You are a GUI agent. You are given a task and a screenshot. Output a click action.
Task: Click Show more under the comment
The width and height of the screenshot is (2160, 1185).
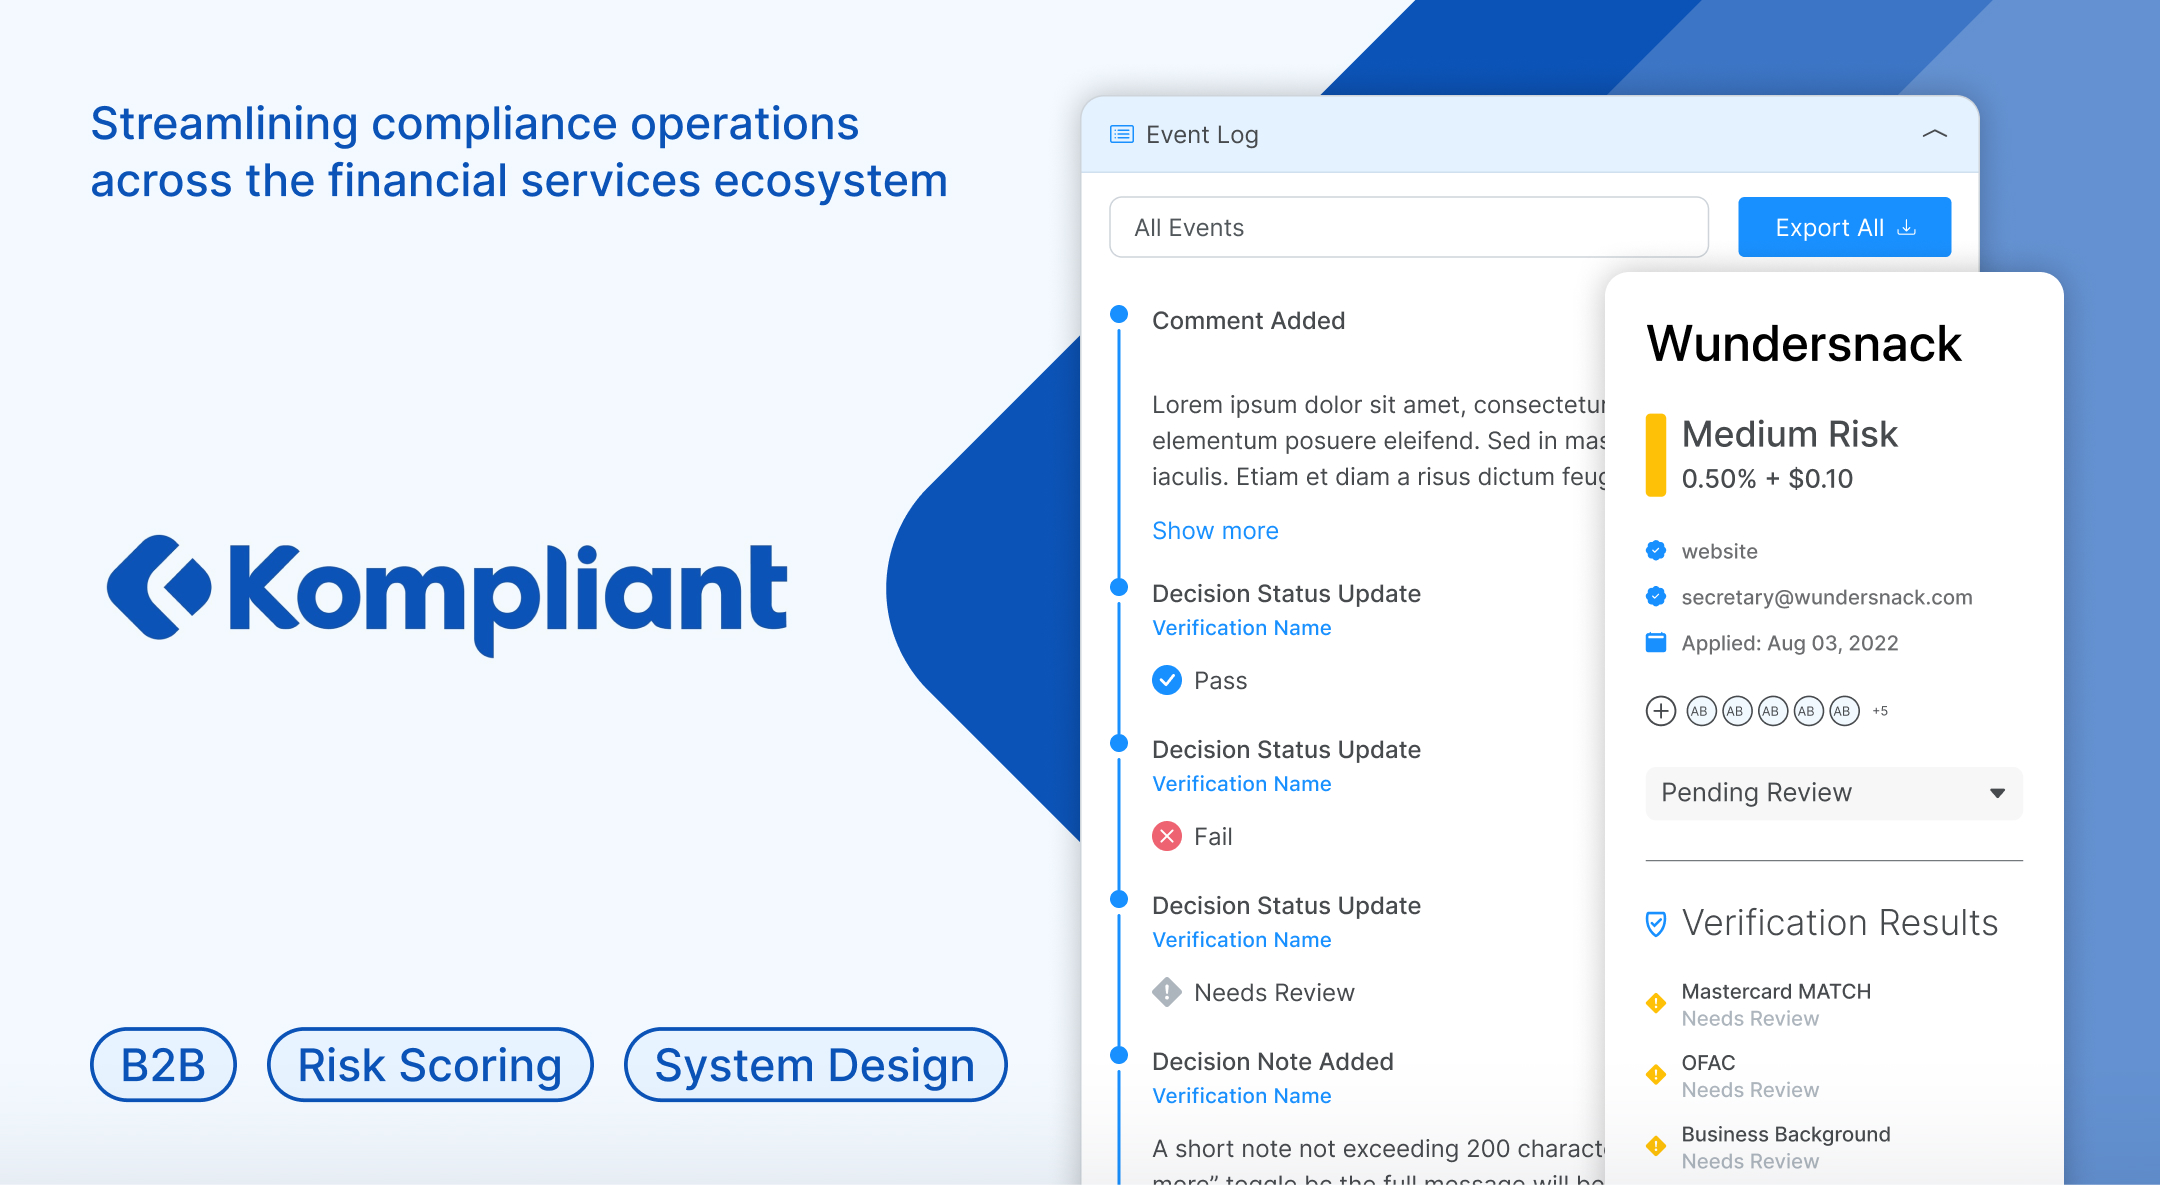point(1215,531)
